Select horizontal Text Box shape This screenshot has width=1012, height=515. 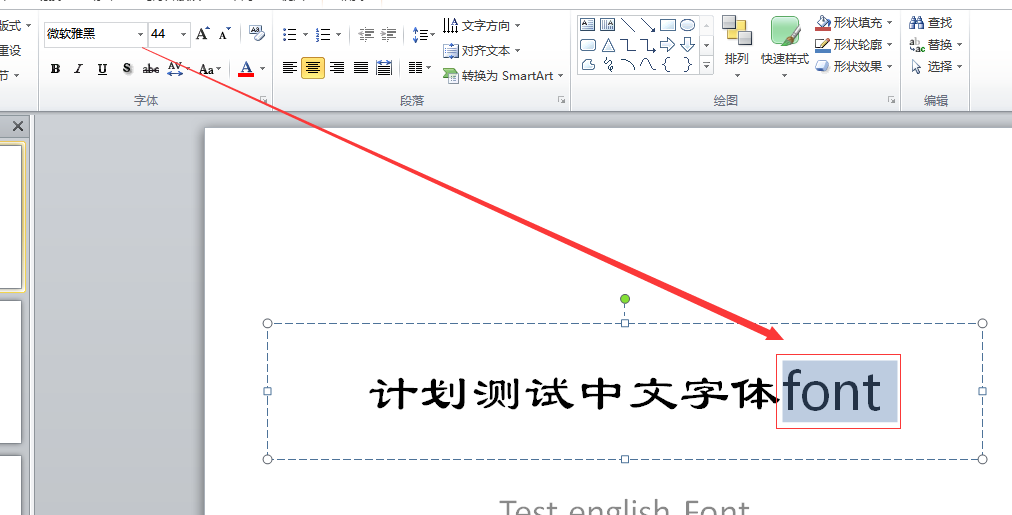point(587,25)
